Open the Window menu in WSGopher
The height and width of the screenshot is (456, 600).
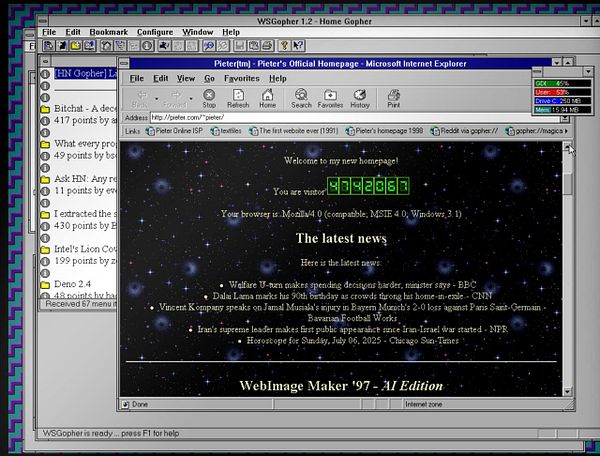tap(197, 32)
